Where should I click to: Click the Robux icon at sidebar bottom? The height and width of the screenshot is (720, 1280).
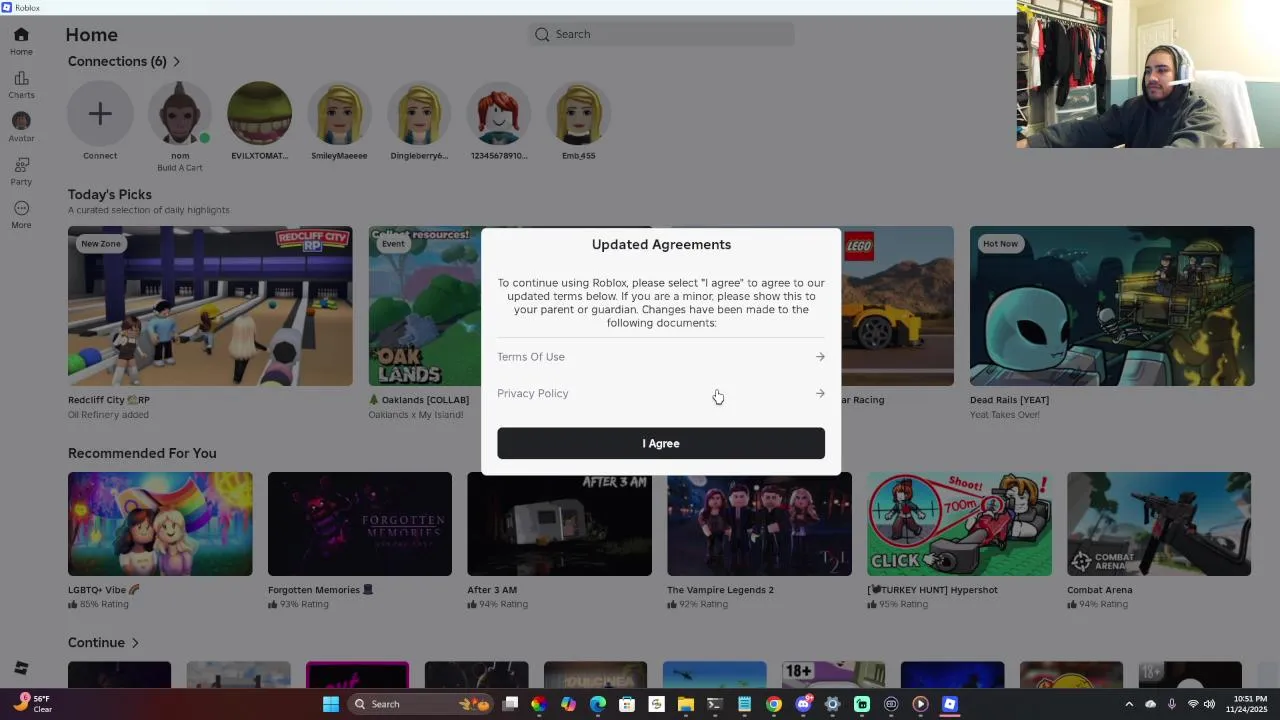pos(21,668)
